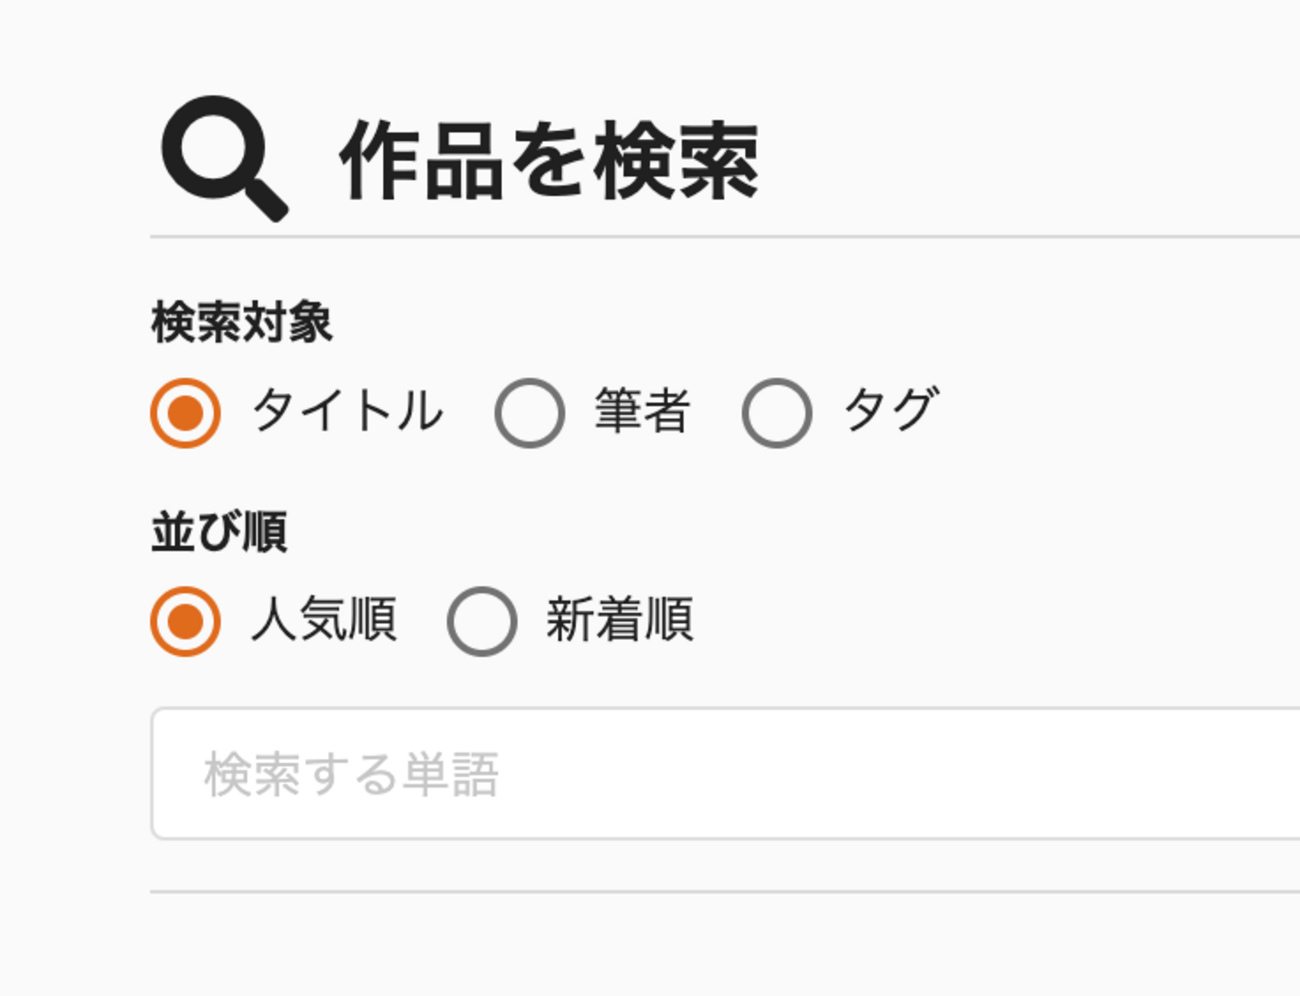Choose the 人気順 radio button circle
Image resolution: width=1300 pixels, height=996 pixels.
tap(185, 621)
